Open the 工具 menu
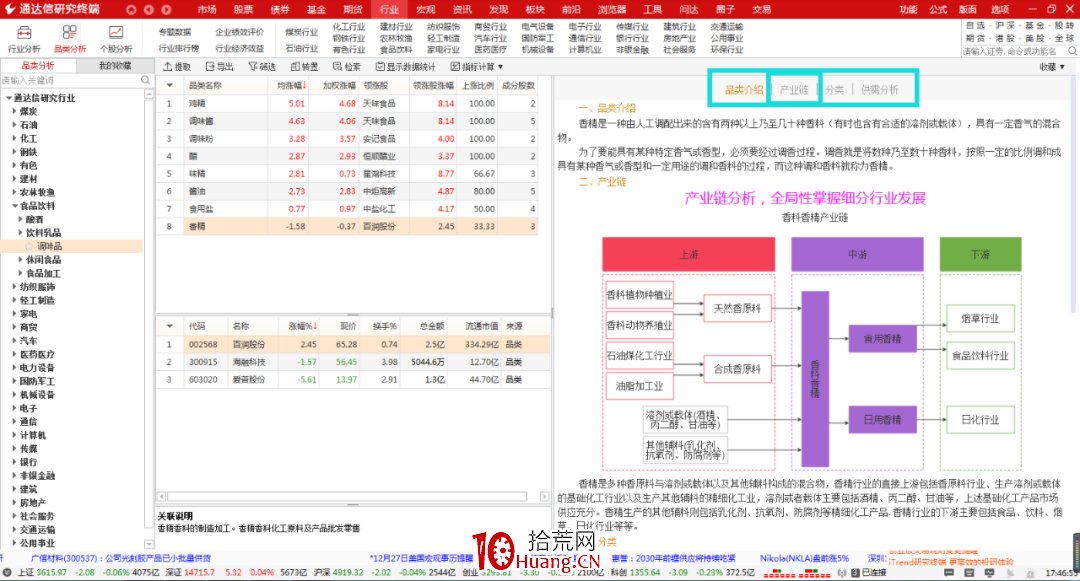Viewport: 1080px width, 581px height. (x=652, y=10)
